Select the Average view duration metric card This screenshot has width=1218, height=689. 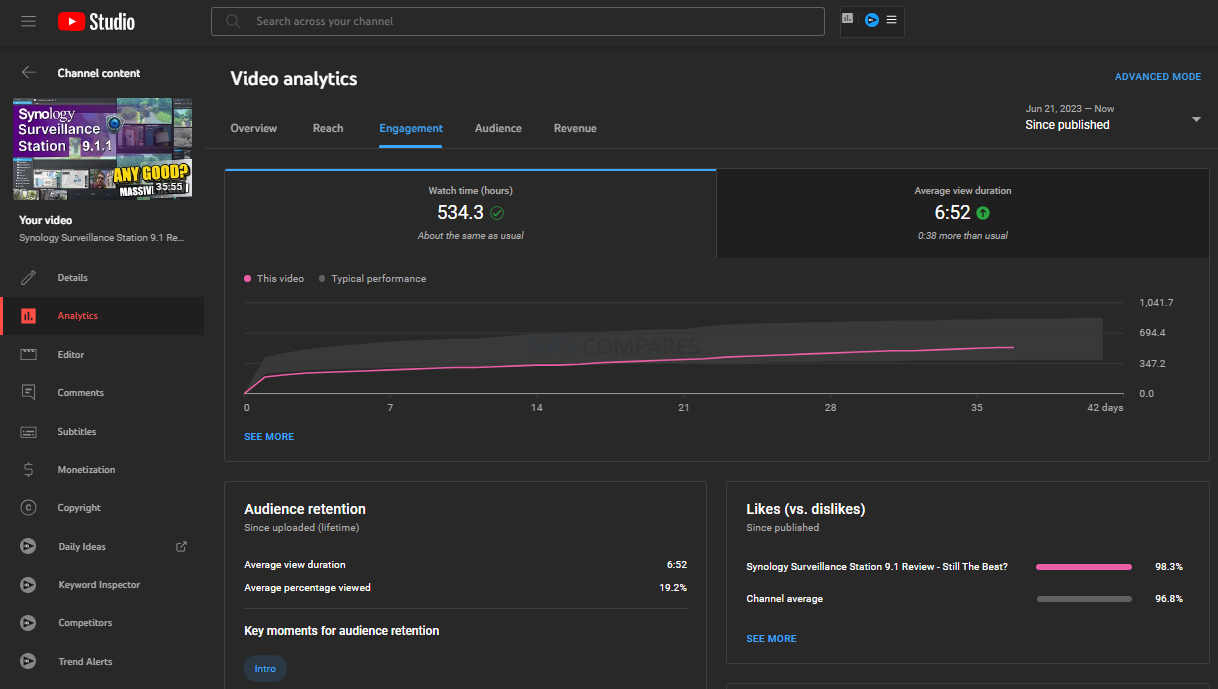coord(963,214)
